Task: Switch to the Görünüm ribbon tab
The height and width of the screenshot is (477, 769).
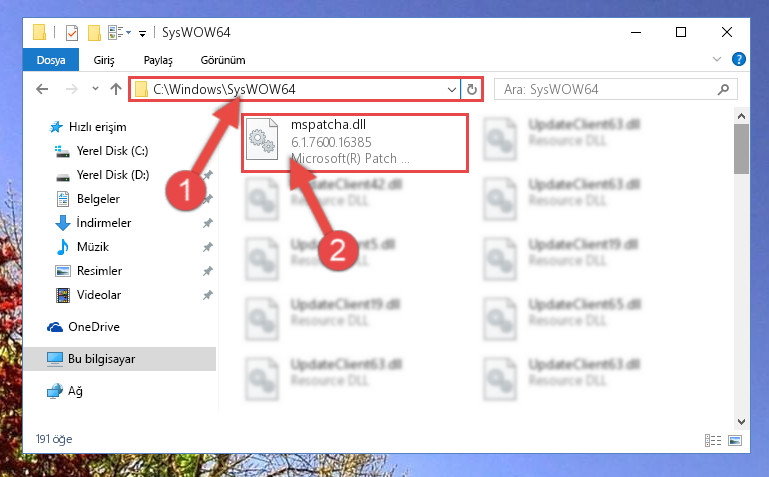Action: coord(223,60)
